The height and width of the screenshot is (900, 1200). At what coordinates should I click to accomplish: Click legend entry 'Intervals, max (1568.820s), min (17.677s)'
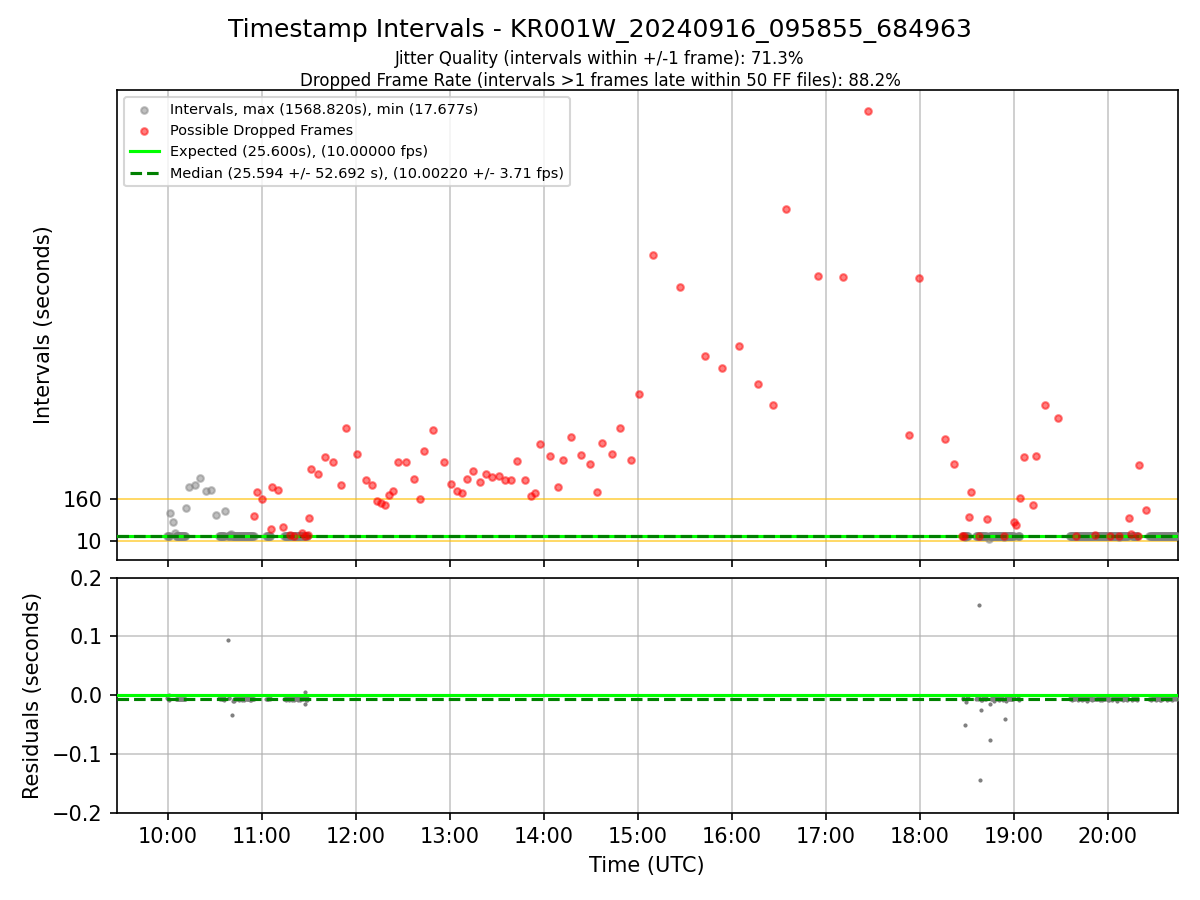click(x=323, y=109)
